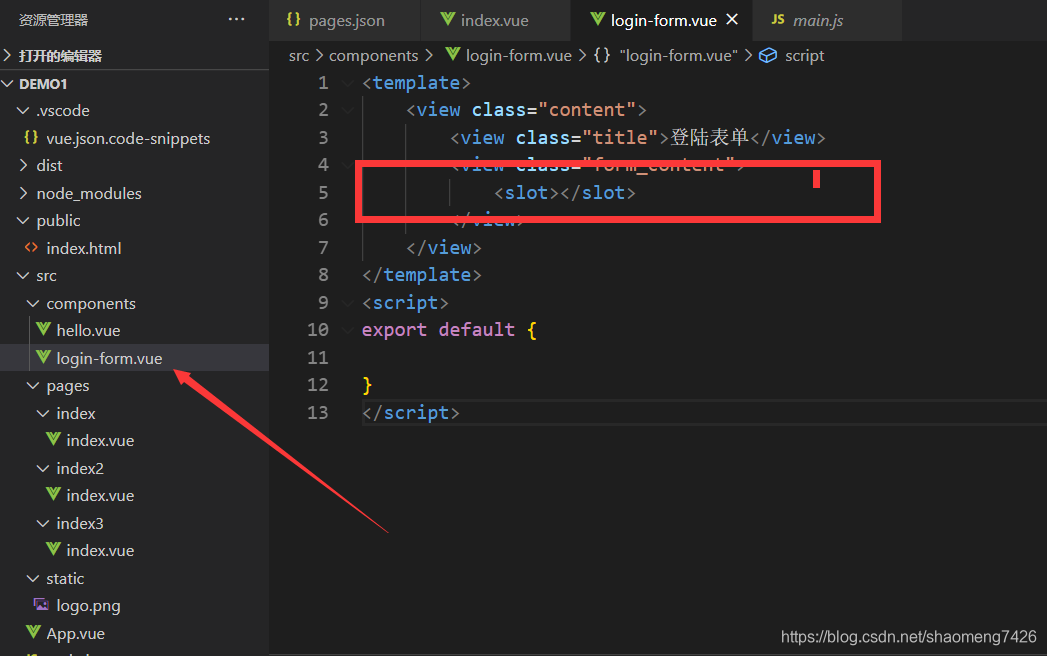Click the components breadcrumb segment
The height and width of the screenshot is (656, 1047).
pyautogui.click(x=373, y=55)
